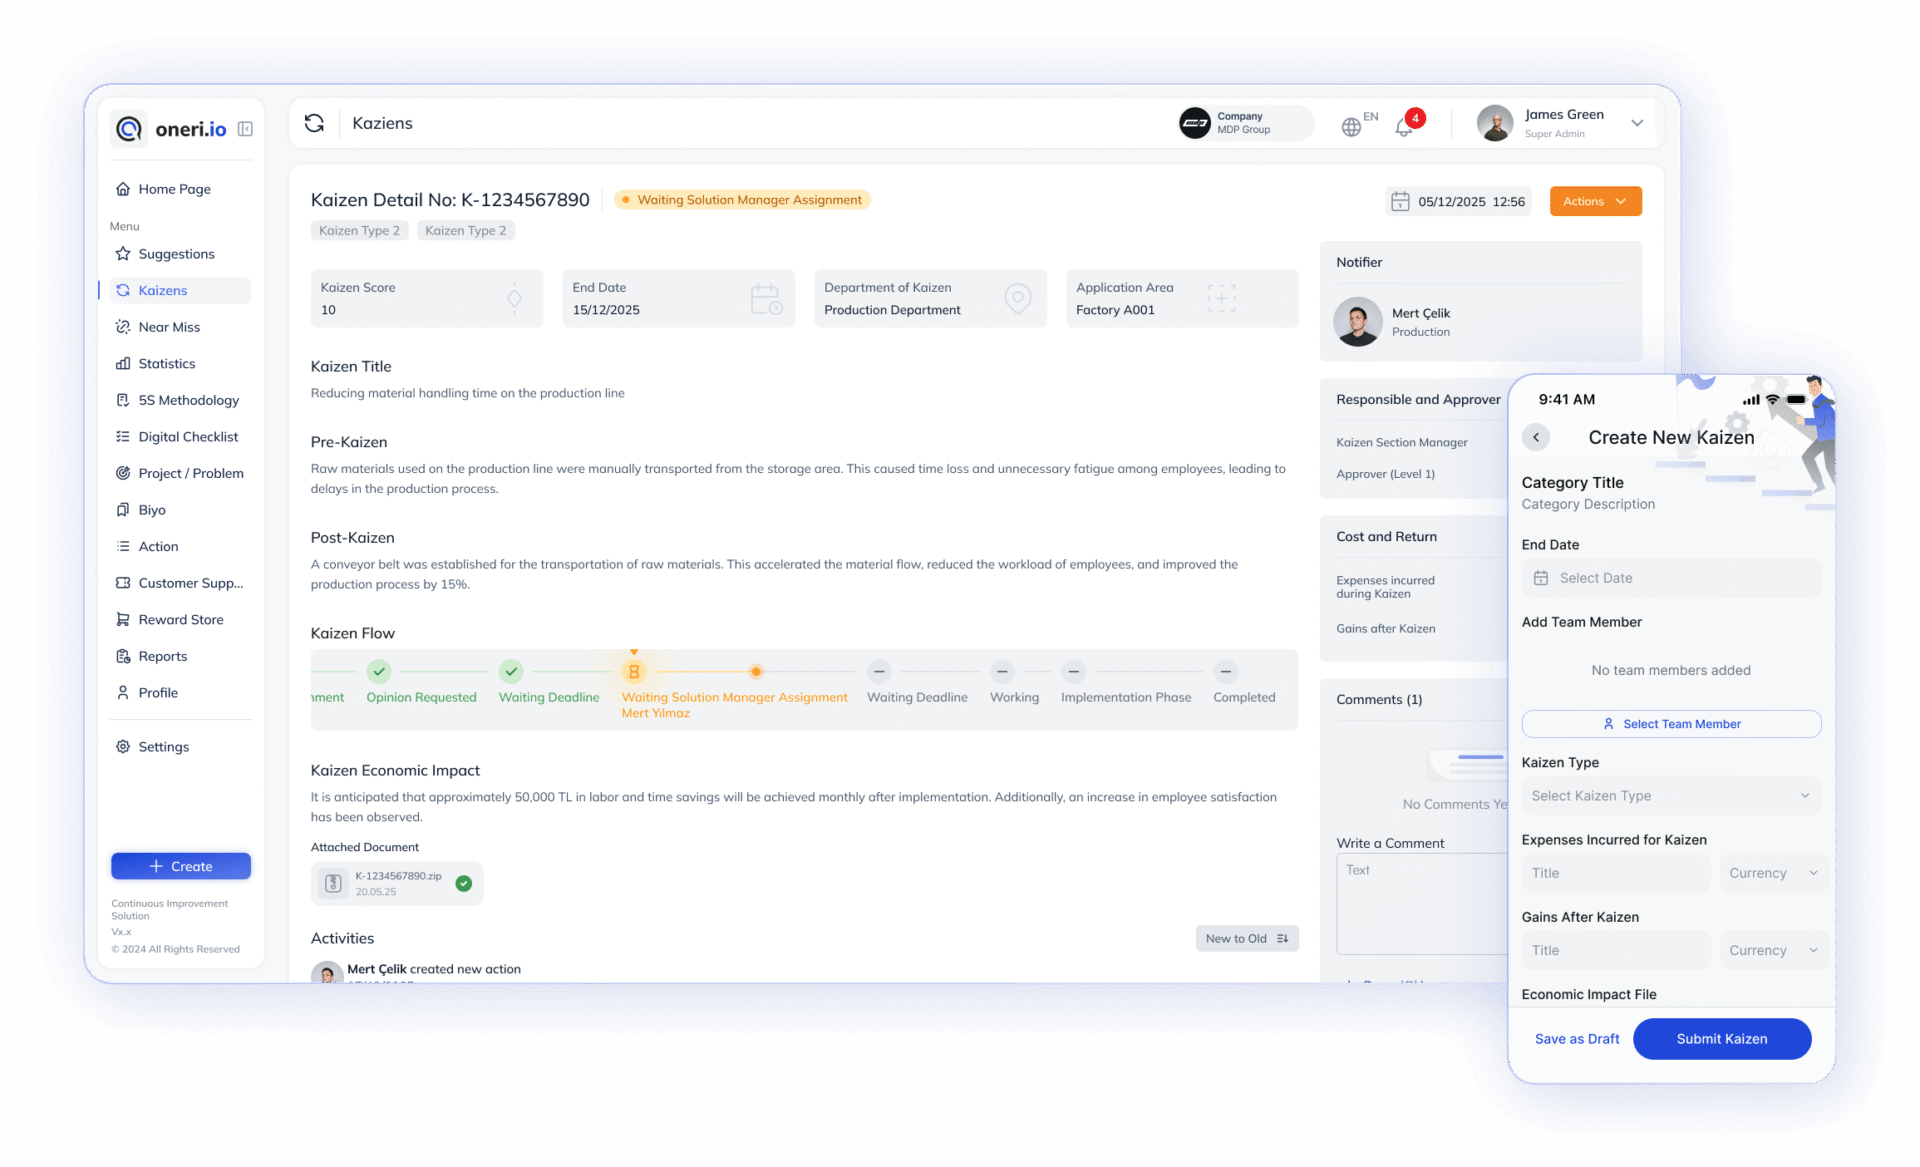This screenshot has width=1920, height=1167.
Task: Click the back arrow in Create New Kaizen
Action: pos(1536,437)
